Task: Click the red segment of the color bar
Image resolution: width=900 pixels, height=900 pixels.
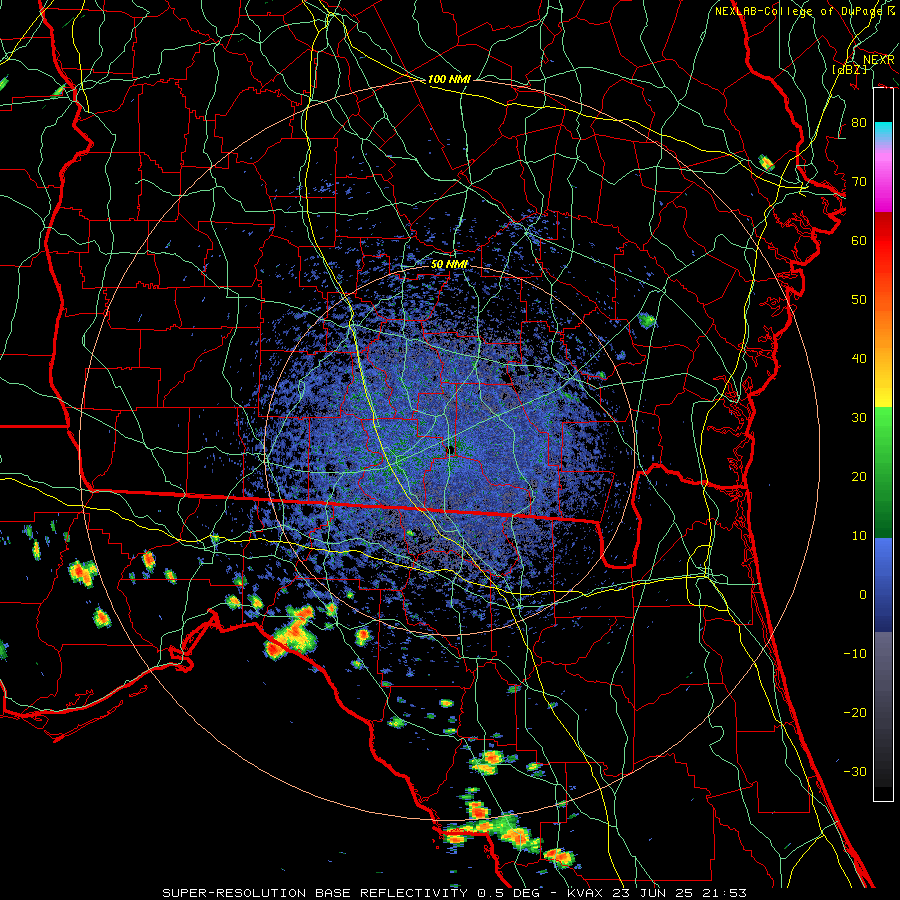Action: pos(883,237)
